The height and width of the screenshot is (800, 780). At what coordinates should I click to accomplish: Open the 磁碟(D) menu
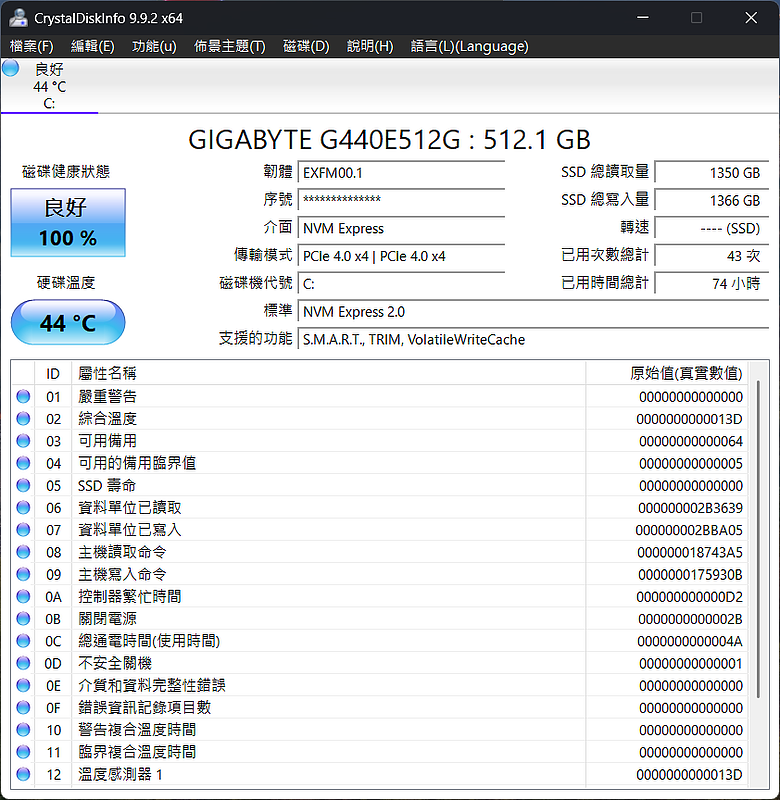click(x=306, y=46)
